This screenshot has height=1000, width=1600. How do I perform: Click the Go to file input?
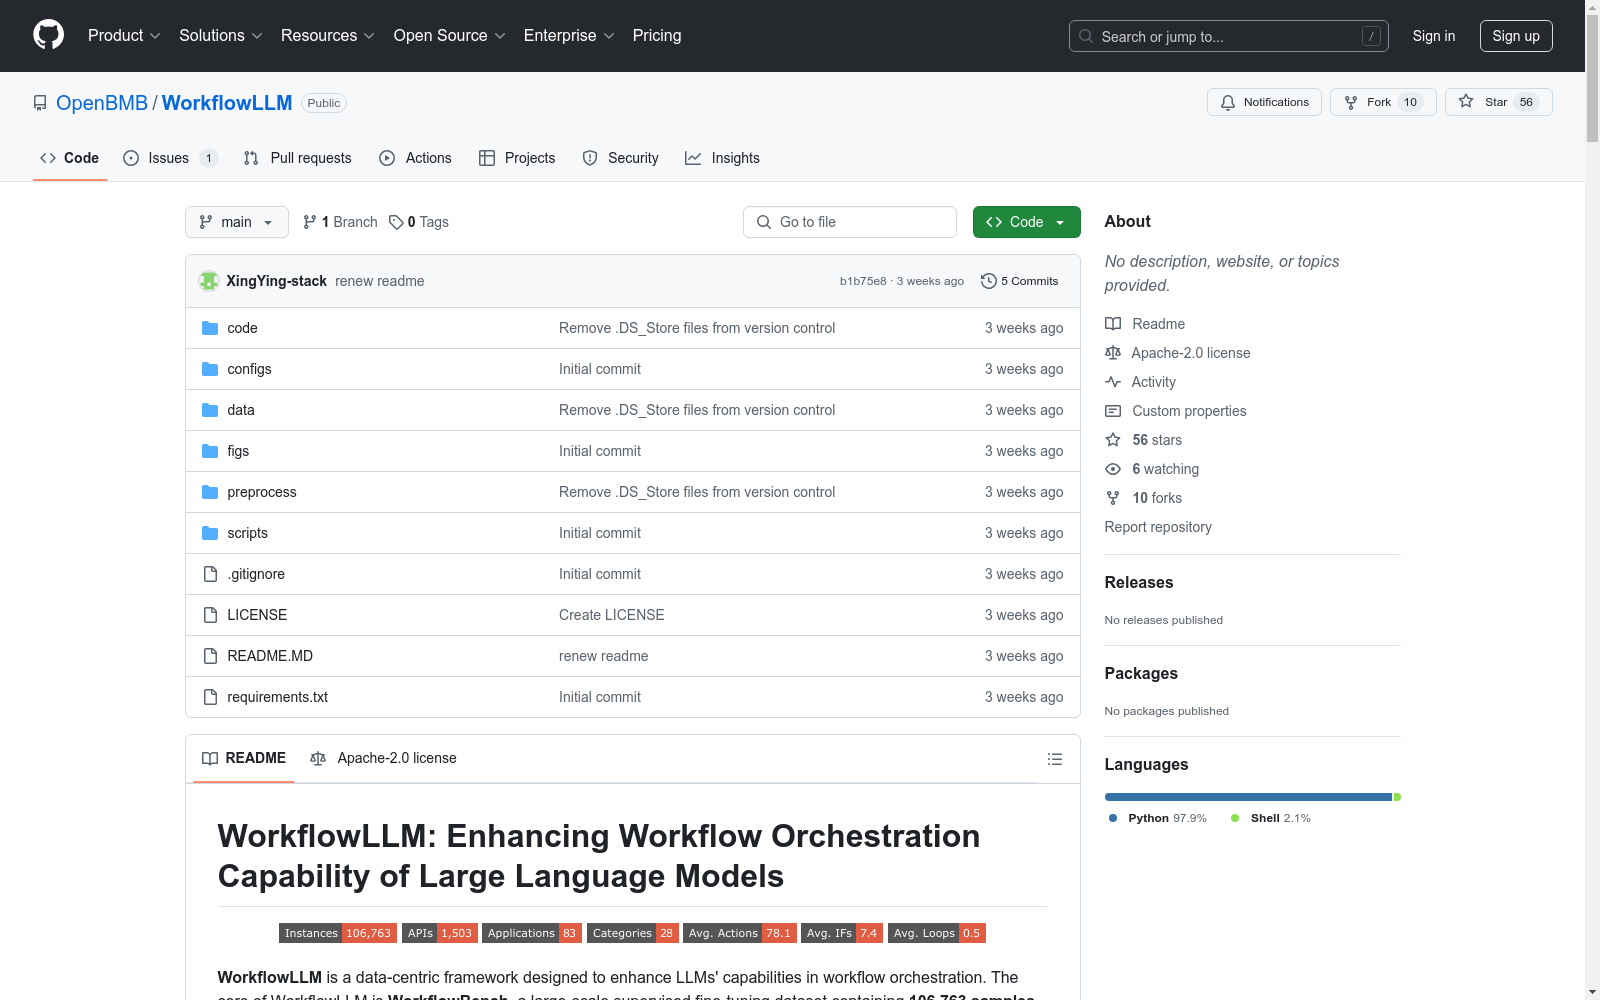coord(850,222)
